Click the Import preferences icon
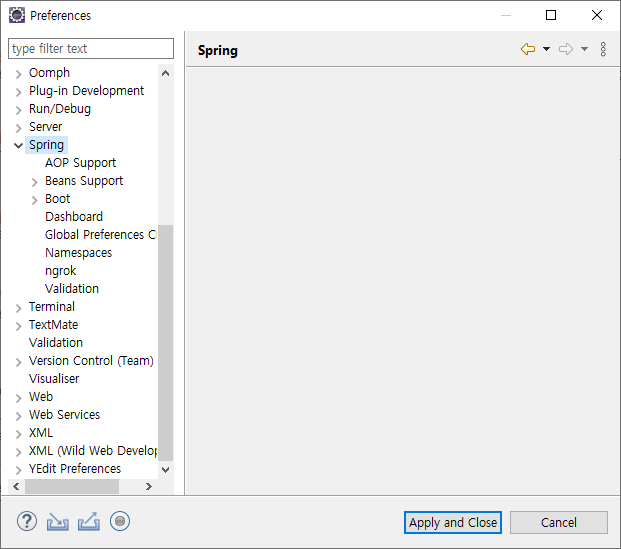The image size is (621, 549). tap(57, 522)
